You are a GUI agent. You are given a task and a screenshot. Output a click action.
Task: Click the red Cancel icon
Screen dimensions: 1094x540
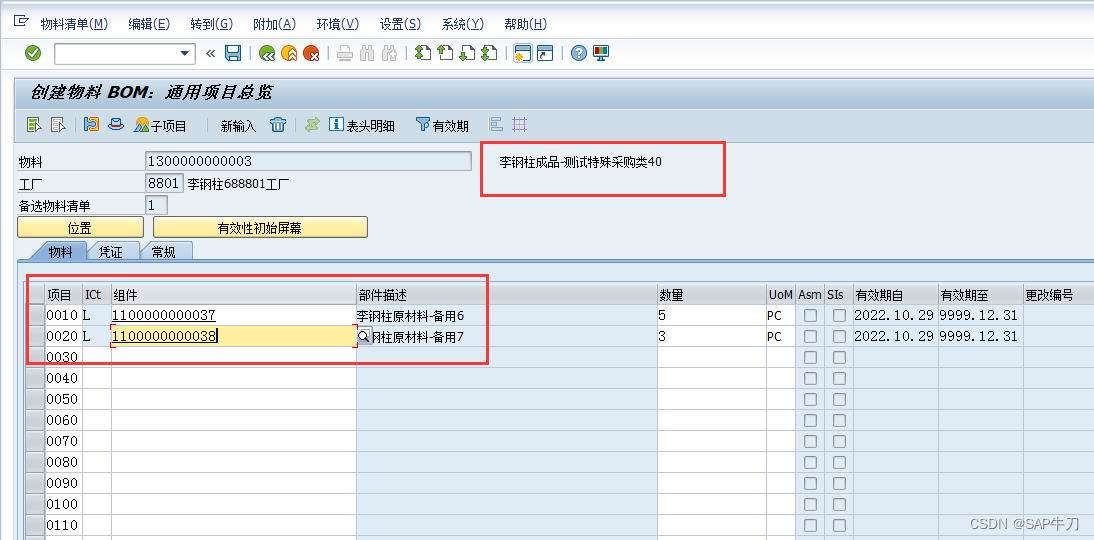point(311,53)
